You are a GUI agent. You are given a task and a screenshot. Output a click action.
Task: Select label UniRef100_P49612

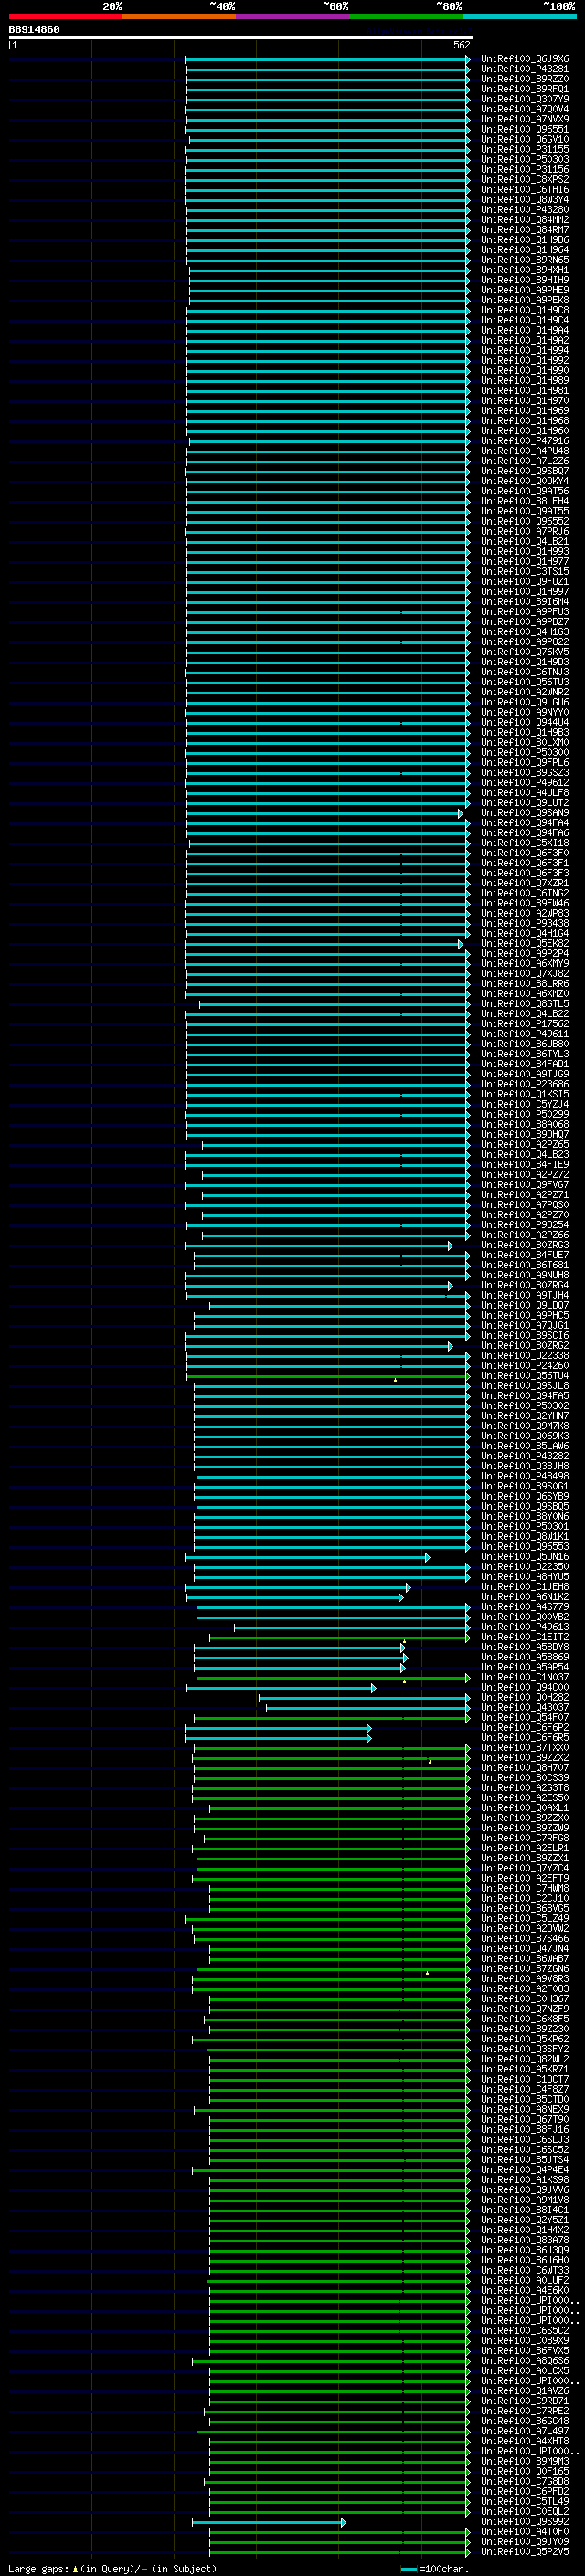pyautogui.click(x=525, y=783)
